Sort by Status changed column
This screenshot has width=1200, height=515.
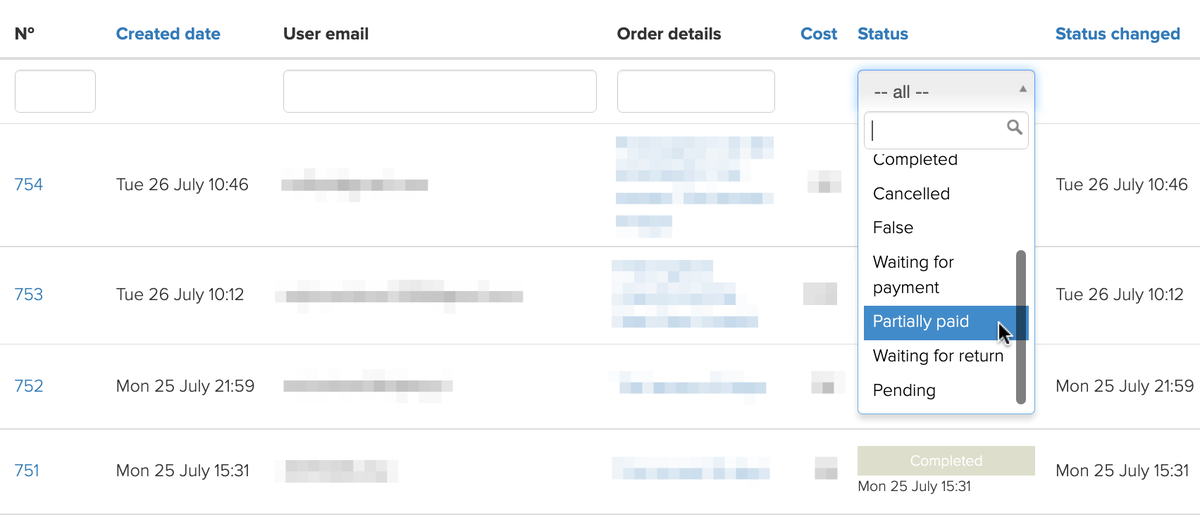coord(1118,34)
